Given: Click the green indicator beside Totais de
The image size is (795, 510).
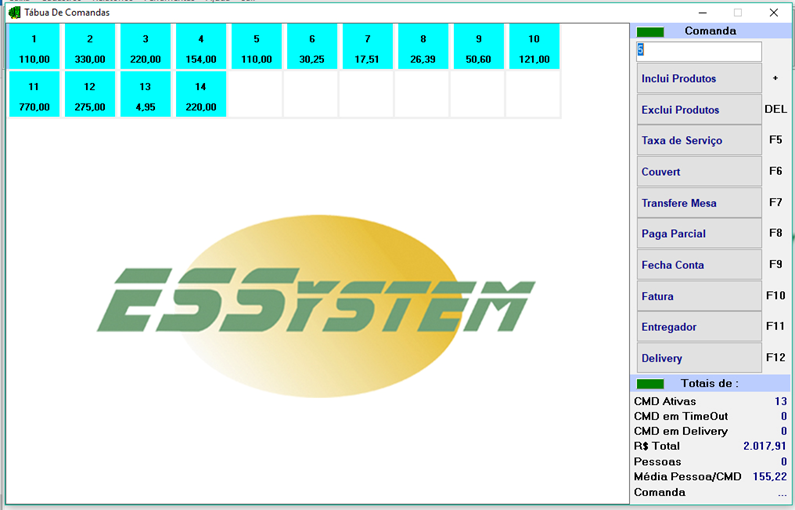Looking at the screenshot, I should [x=650, y=383].
